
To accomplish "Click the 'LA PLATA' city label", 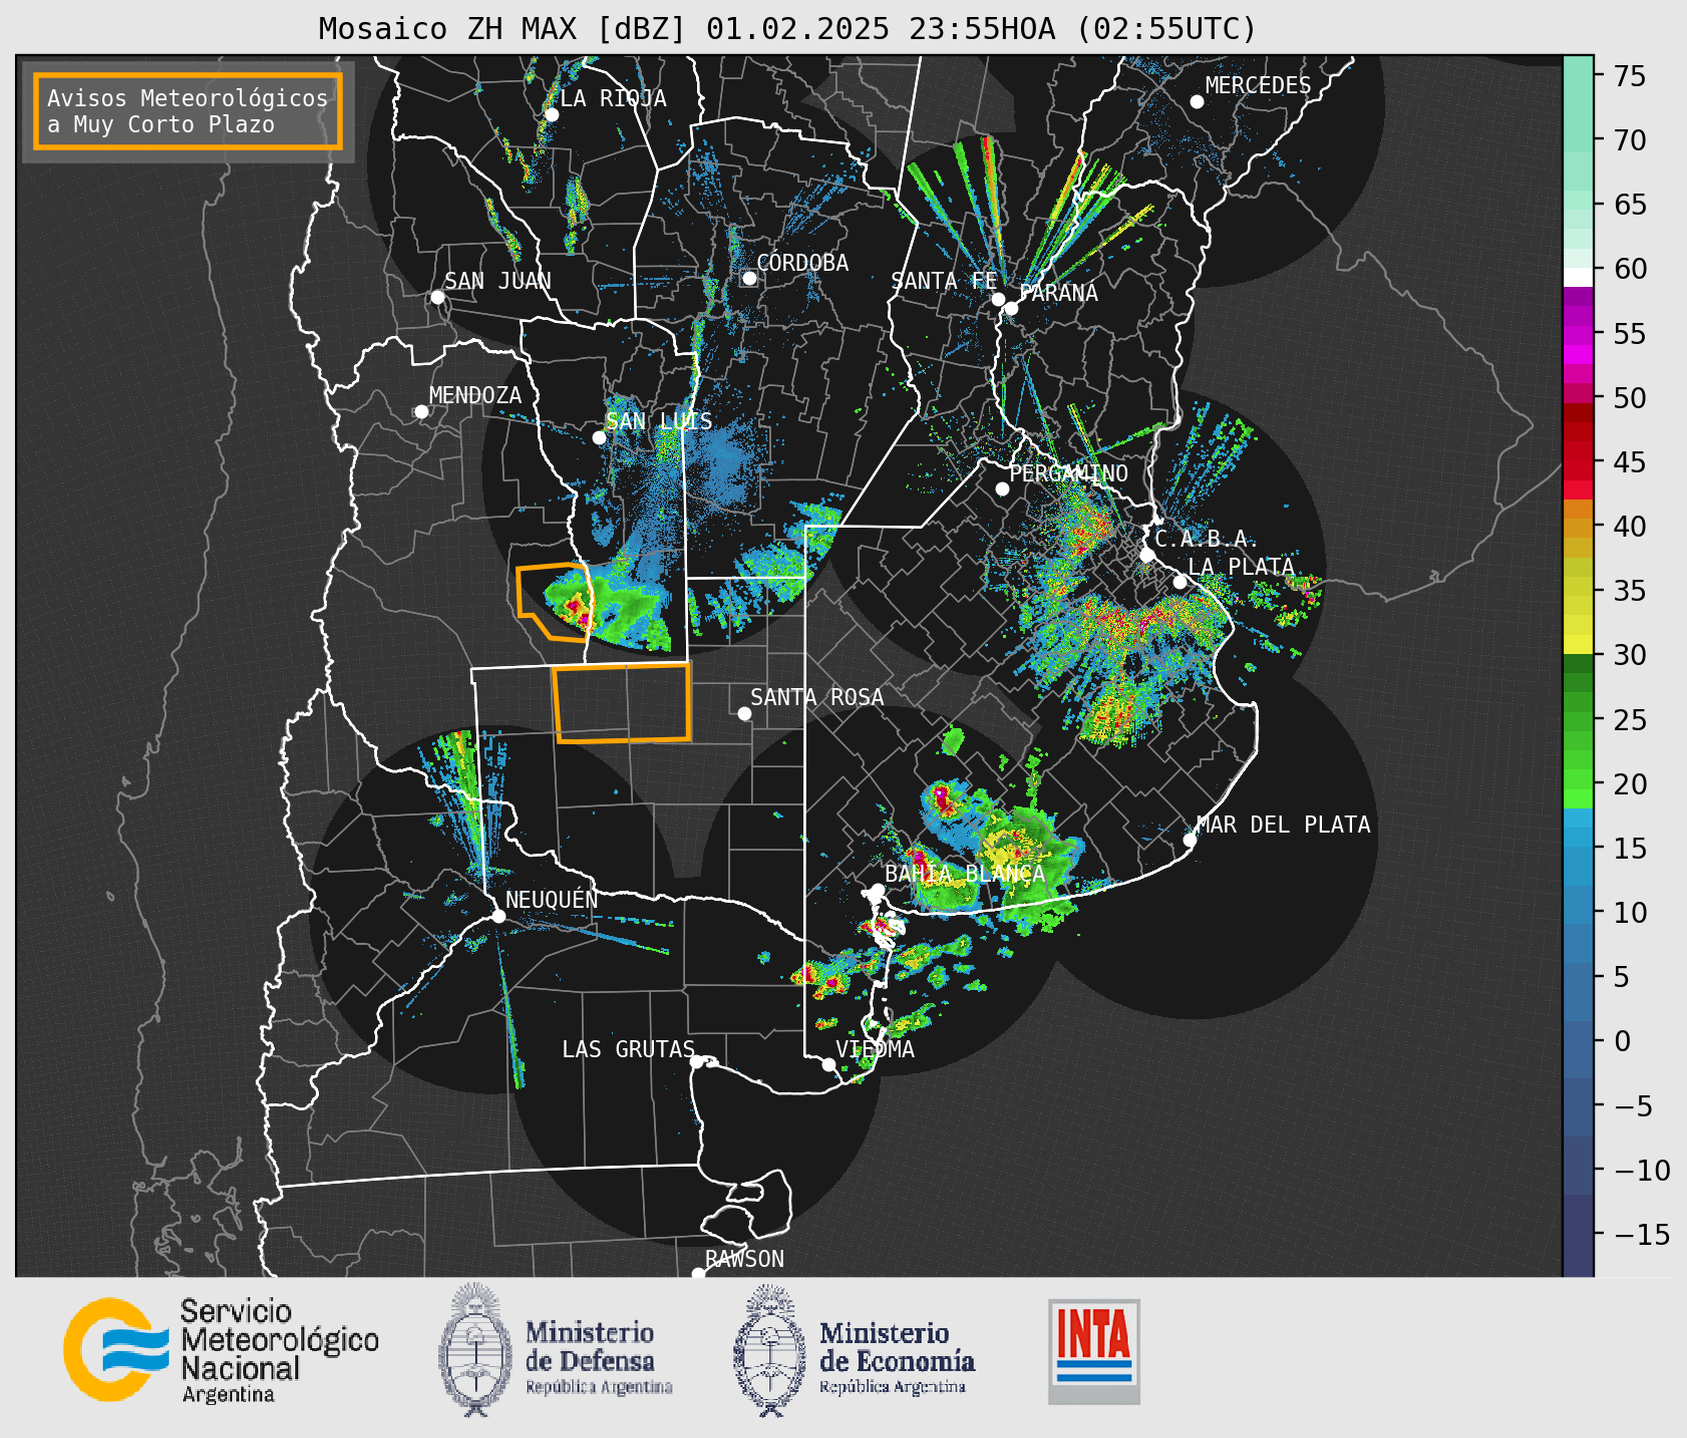I will click(x=1241, y=567).
